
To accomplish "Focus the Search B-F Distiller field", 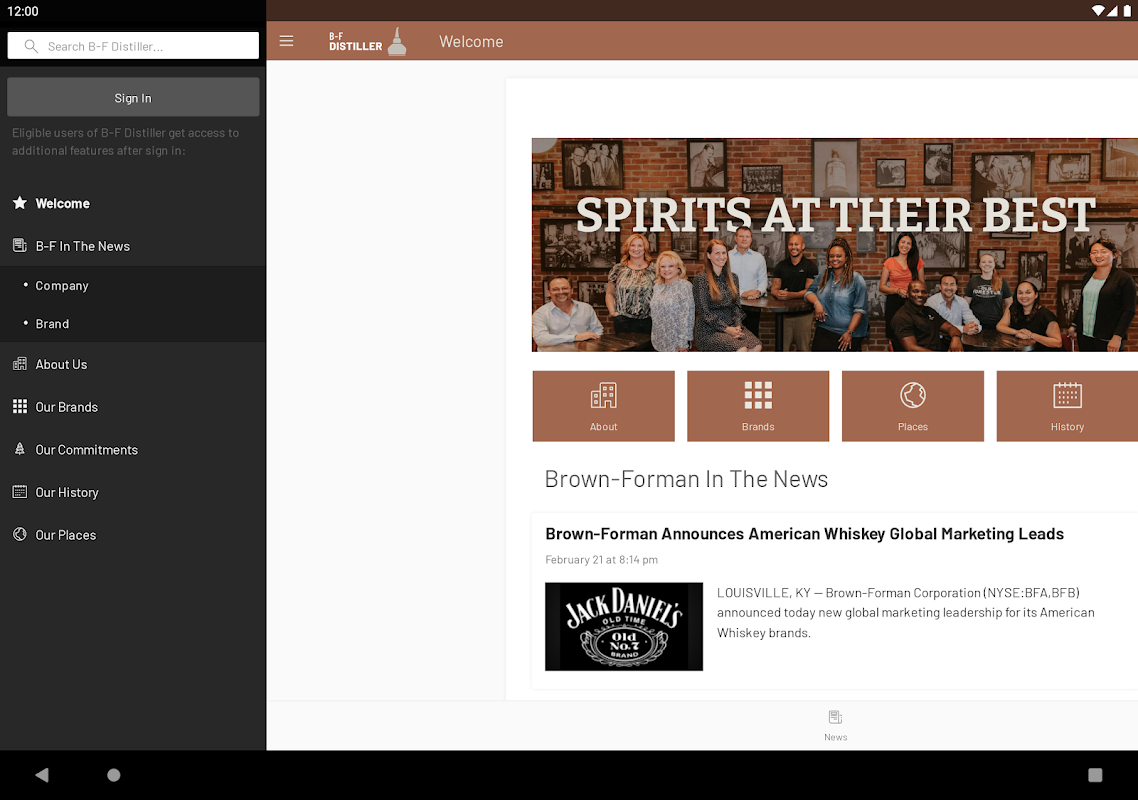I will pyautogui.click(x=133, y=46).
